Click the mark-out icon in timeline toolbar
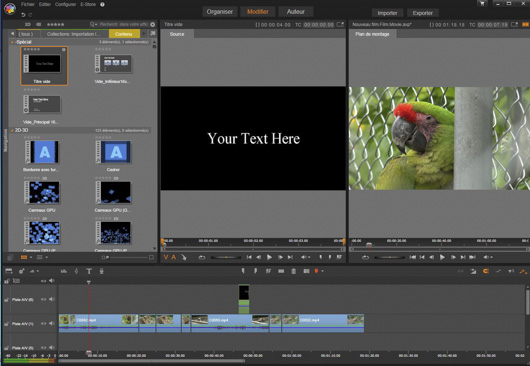The height and width of the screenshot is (366, 530). tap(255, 271)
